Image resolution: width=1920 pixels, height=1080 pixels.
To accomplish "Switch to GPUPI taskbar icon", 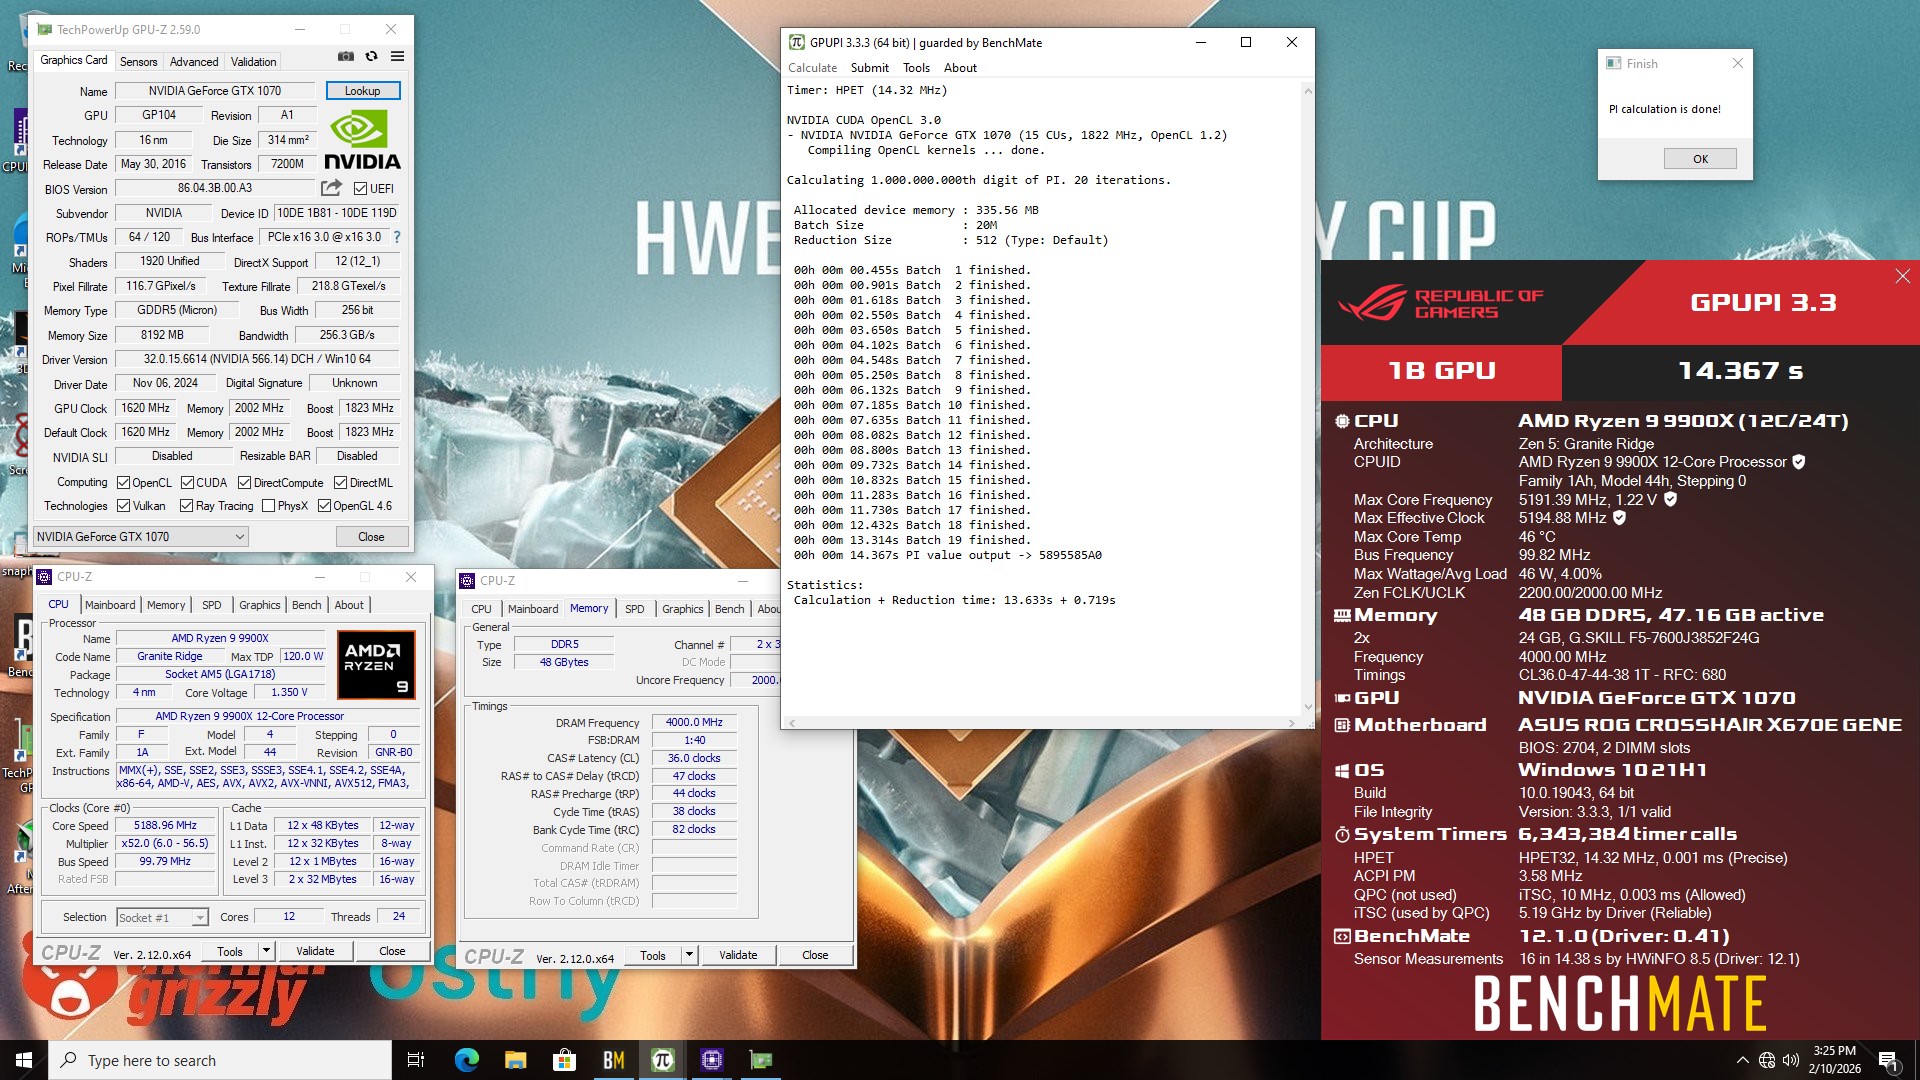I will pos(662,1060).
